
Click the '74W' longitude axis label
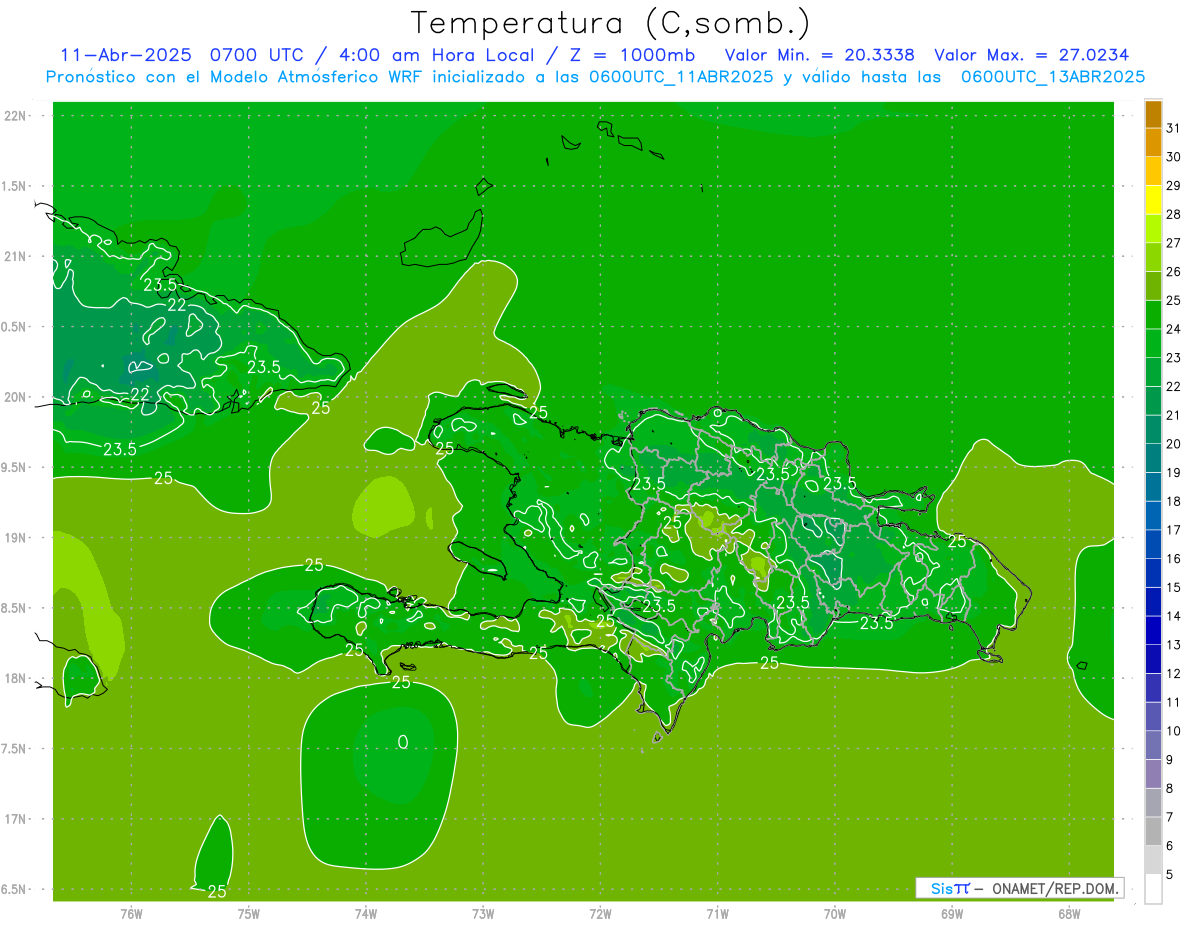[x=366, y=914]
